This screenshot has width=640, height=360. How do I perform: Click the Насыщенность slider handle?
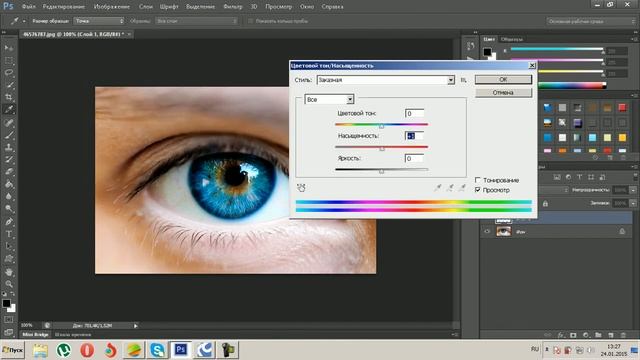(x=382, y=149)
